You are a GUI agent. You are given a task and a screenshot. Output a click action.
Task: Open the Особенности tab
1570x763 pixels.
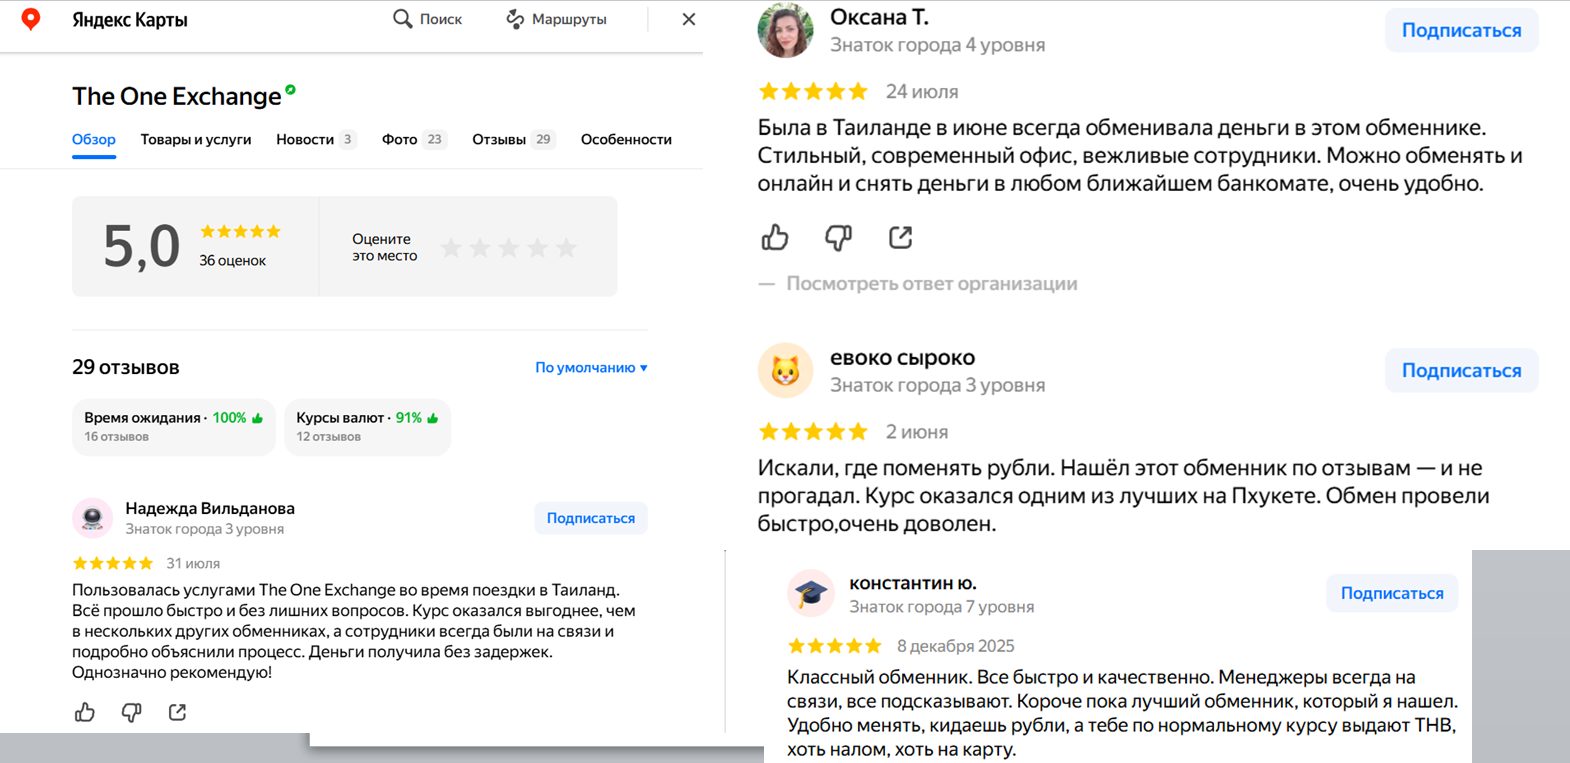coord(626,139)
